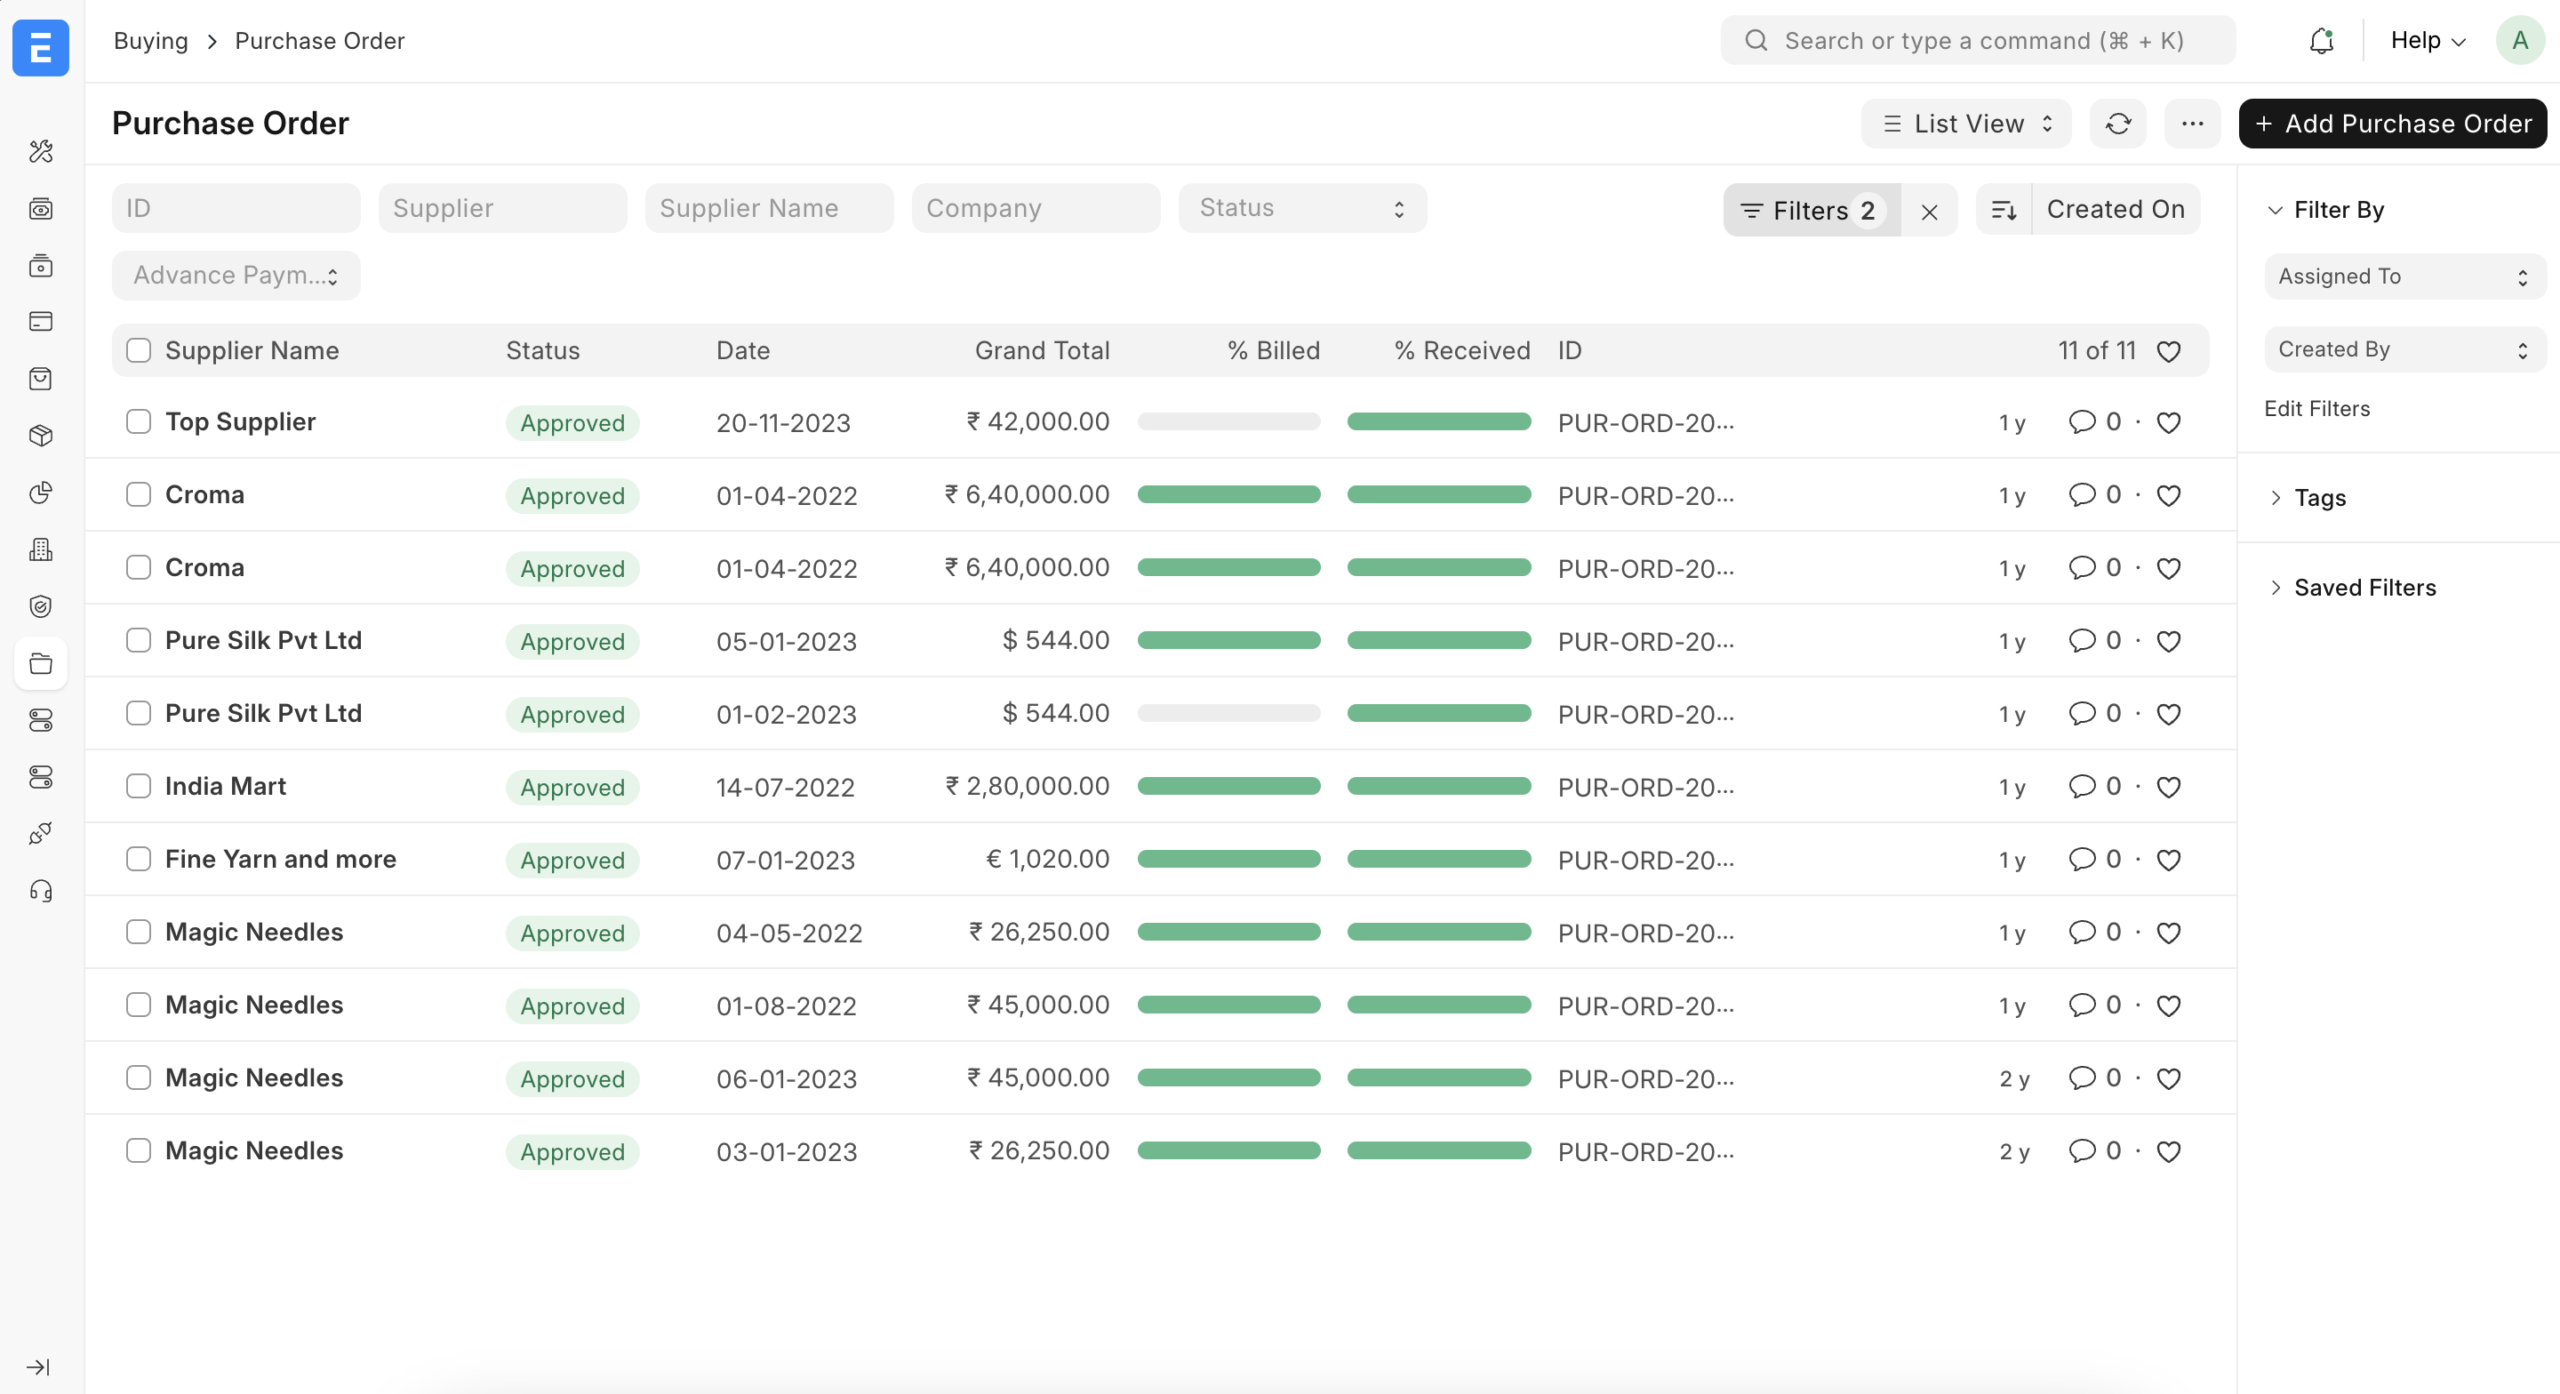
Task: Open the Help menu
Action: click(2427, 41)
